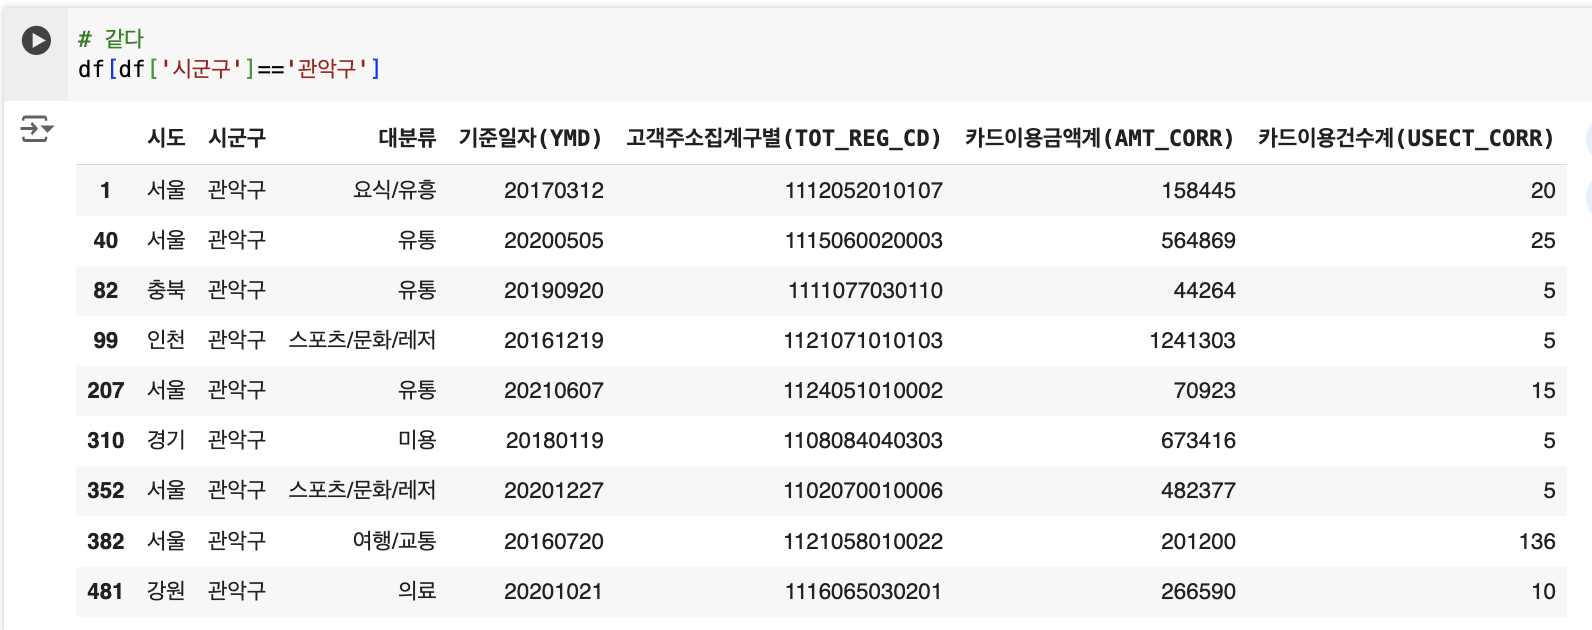Click the region code 1124051010002
This screenshot has width=1592, height=630.
coord(864,390)
